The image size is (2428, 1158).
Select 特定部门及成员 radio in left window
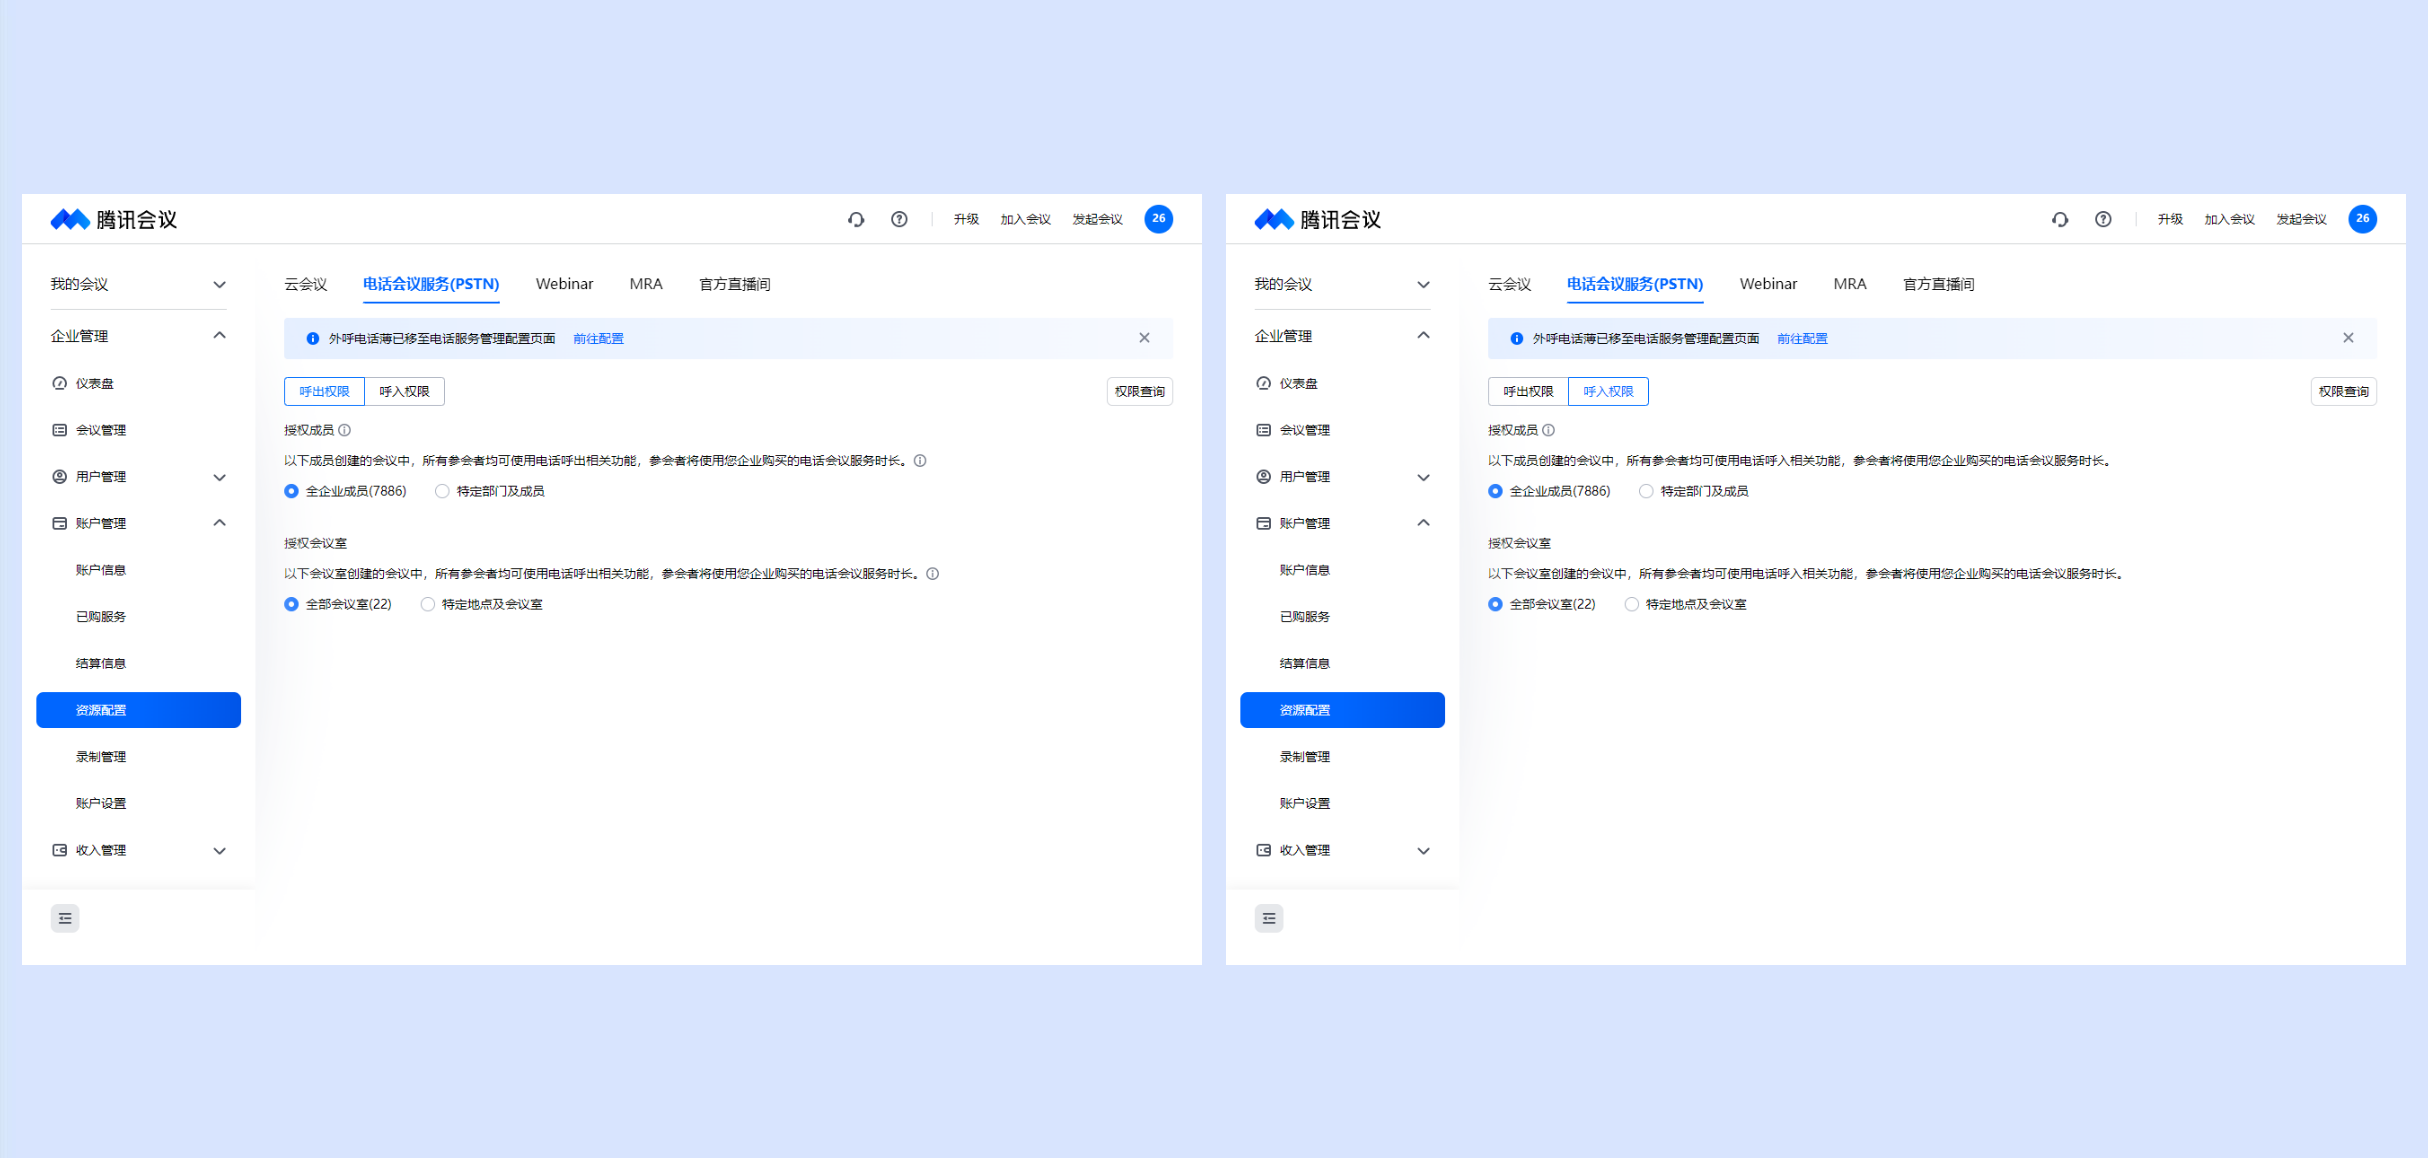pyautogui.click(x=442, y=491)
